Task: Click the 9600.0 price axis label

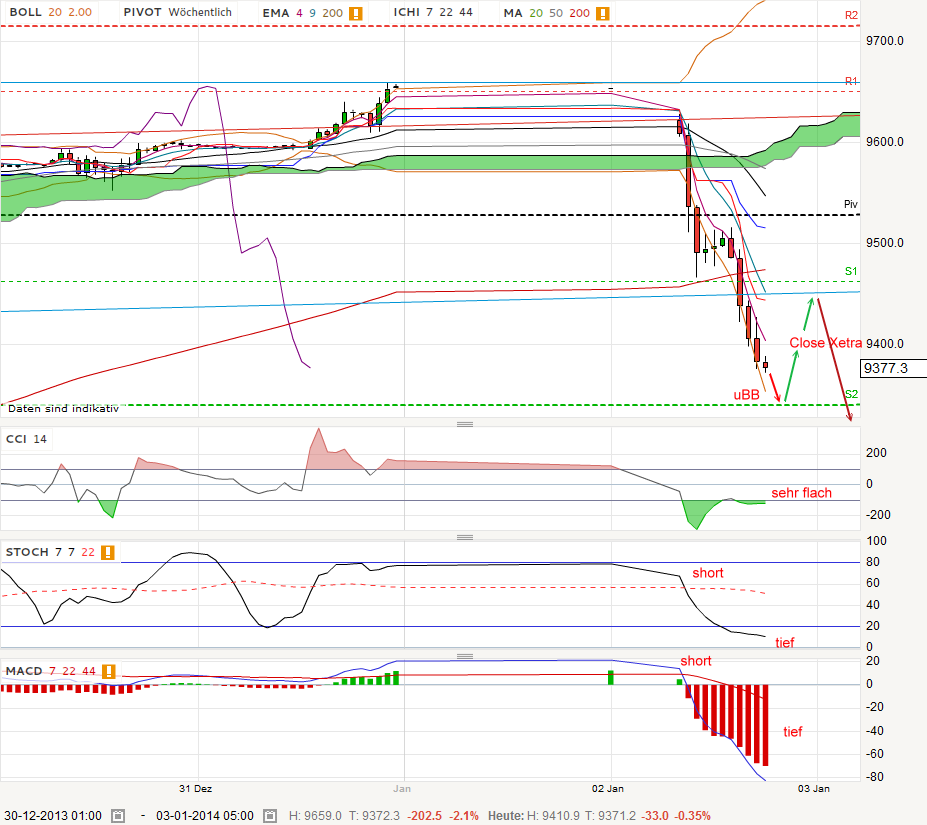Action: pos(884,142)
